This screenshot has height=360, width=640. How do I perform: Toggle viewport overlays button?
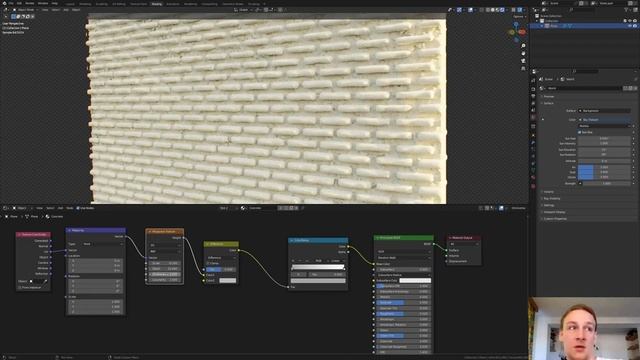point(470,10)
